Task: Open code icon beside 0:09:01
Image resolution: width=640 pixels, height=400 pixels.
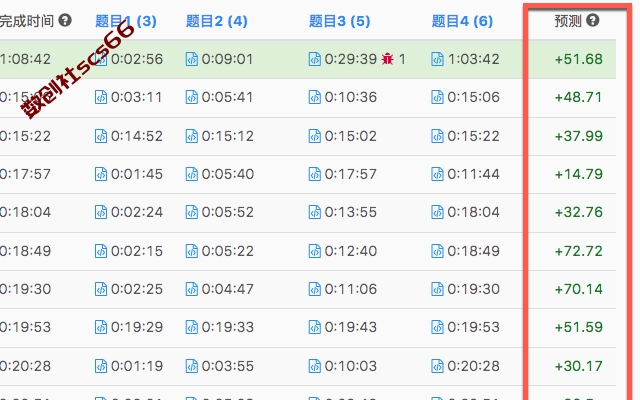Action: [191, 59]
